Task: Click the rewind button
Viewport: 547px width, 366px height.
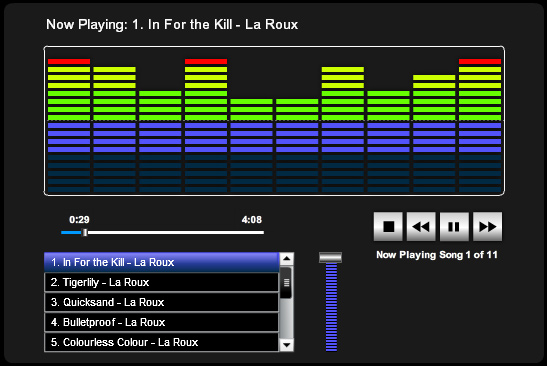Action: 421,226
